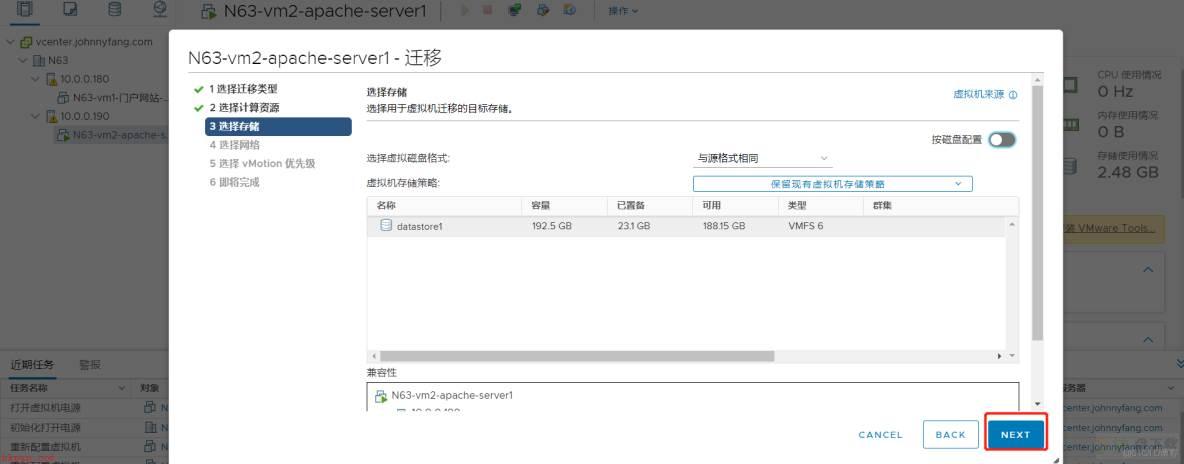Click the 188.15 GB available cell
Image resolution: width=1184 pixels, height=464 pixels.
[724, 226]
